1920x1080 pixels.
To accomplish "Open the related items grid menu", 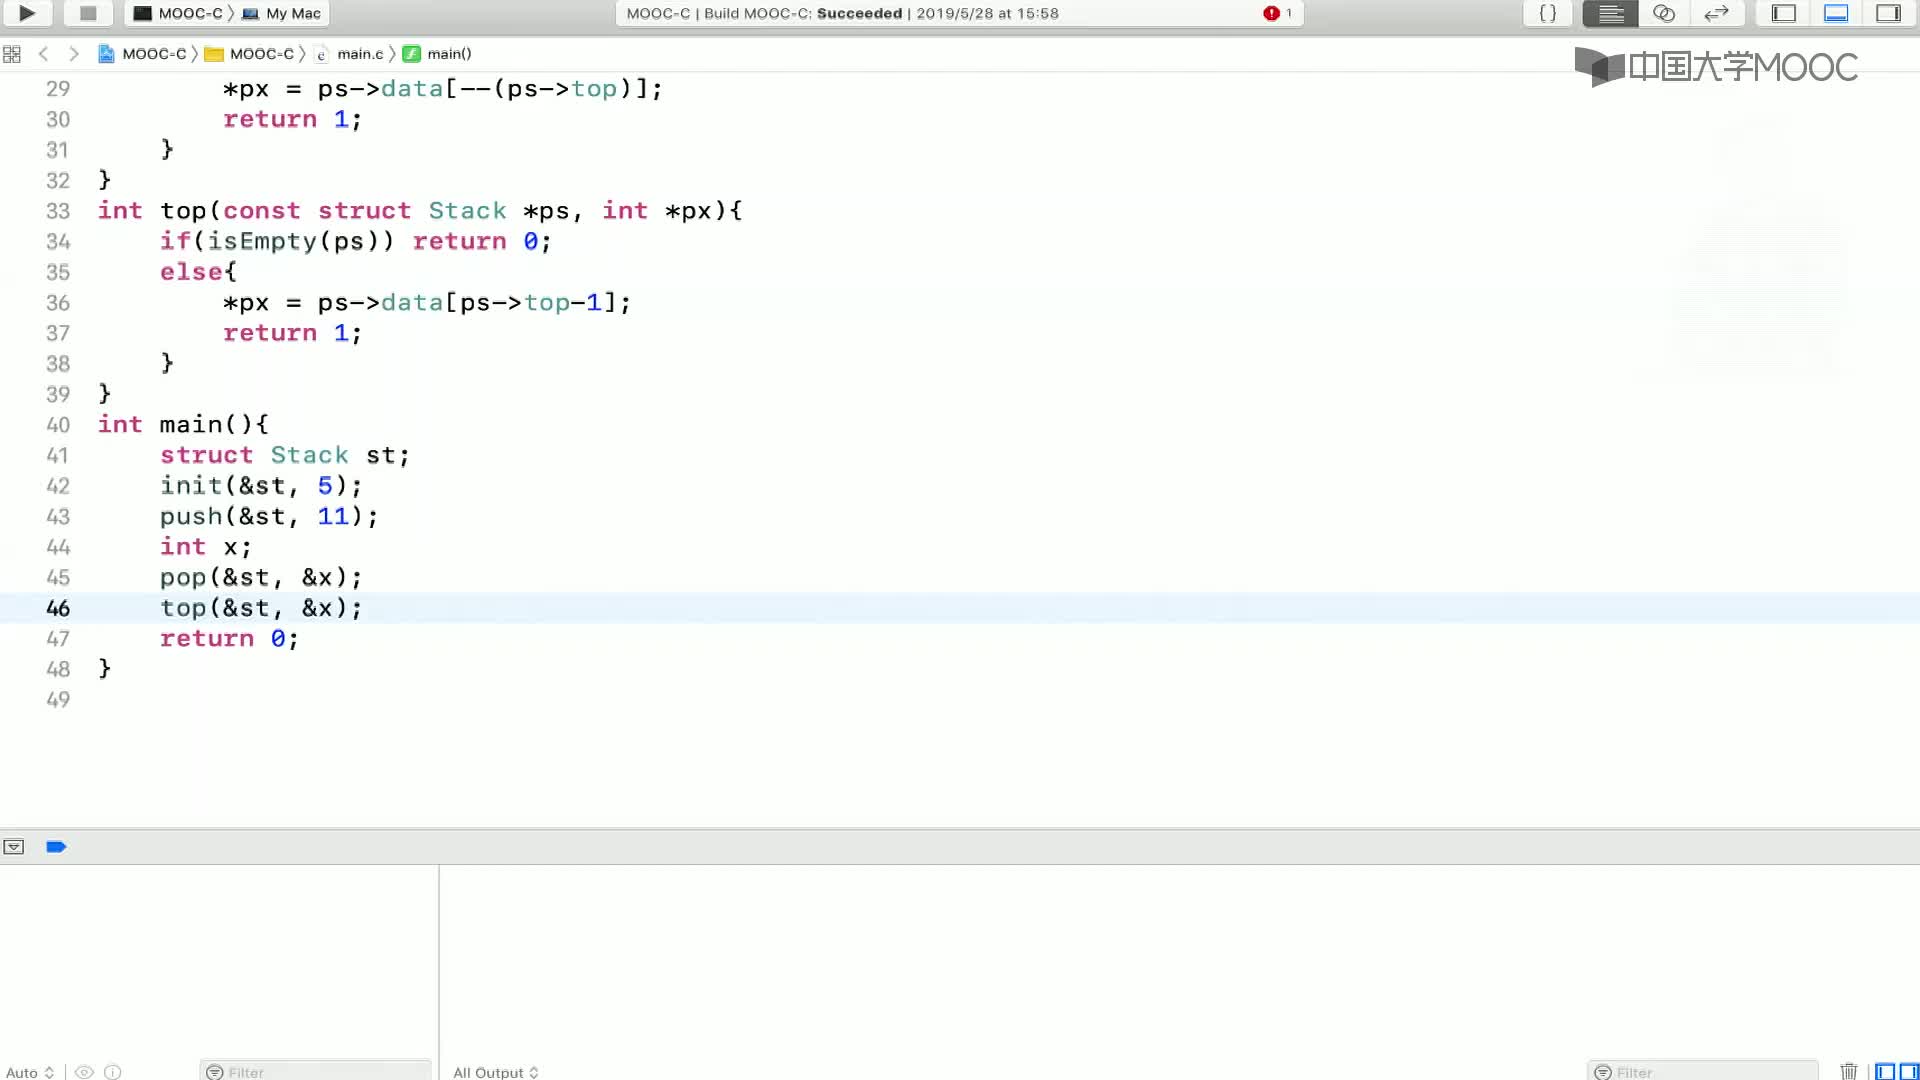I will [12, 54].
